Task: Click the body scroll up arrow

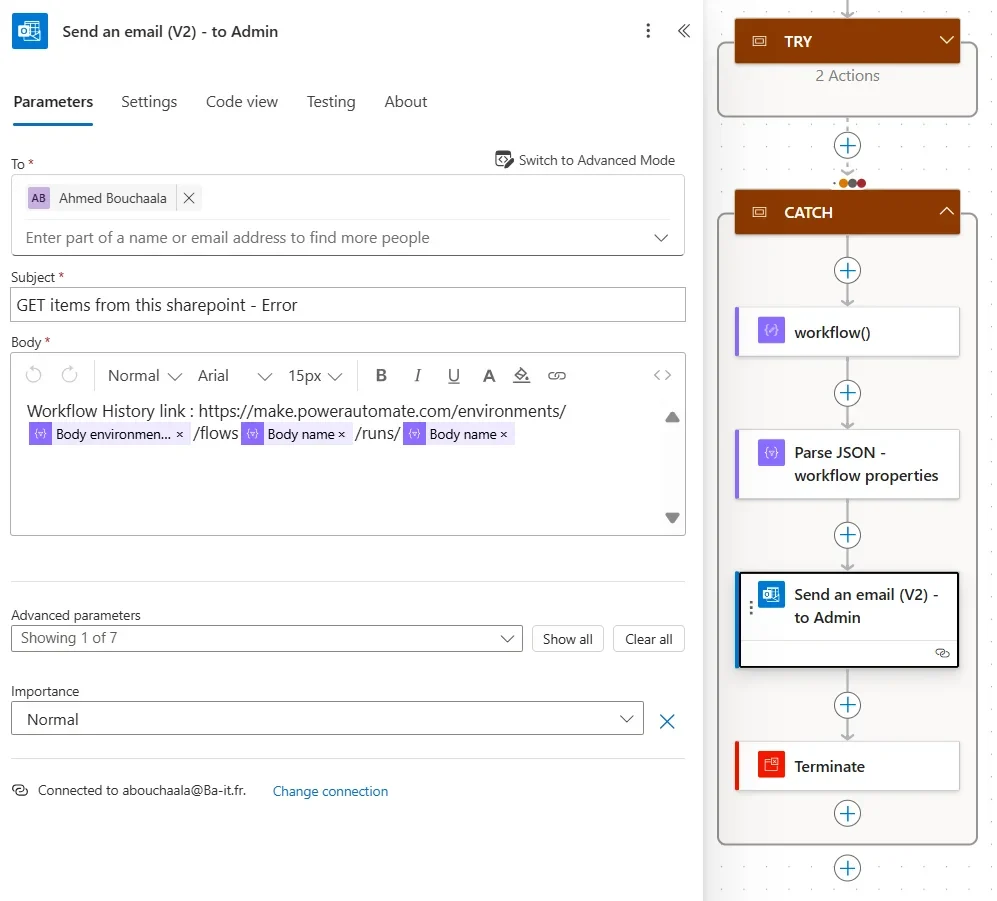Action: point(672,417)
